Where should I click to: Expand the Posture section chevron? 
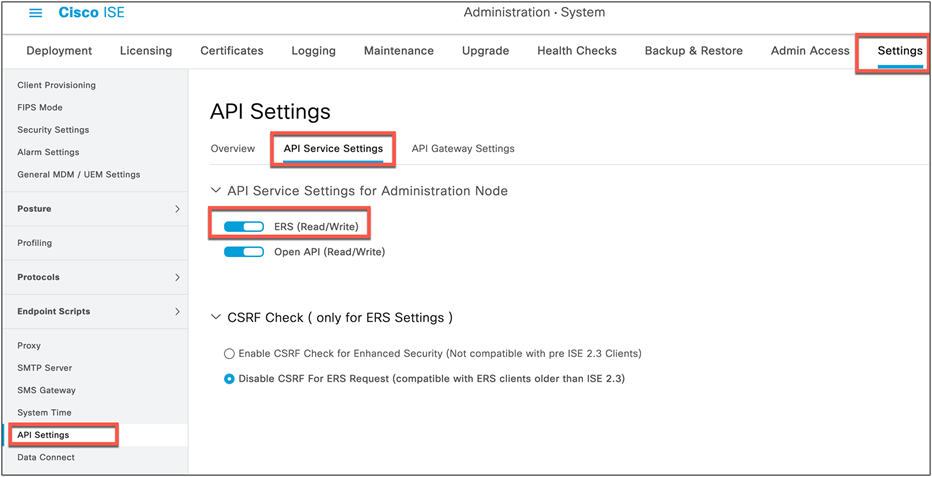177,209
